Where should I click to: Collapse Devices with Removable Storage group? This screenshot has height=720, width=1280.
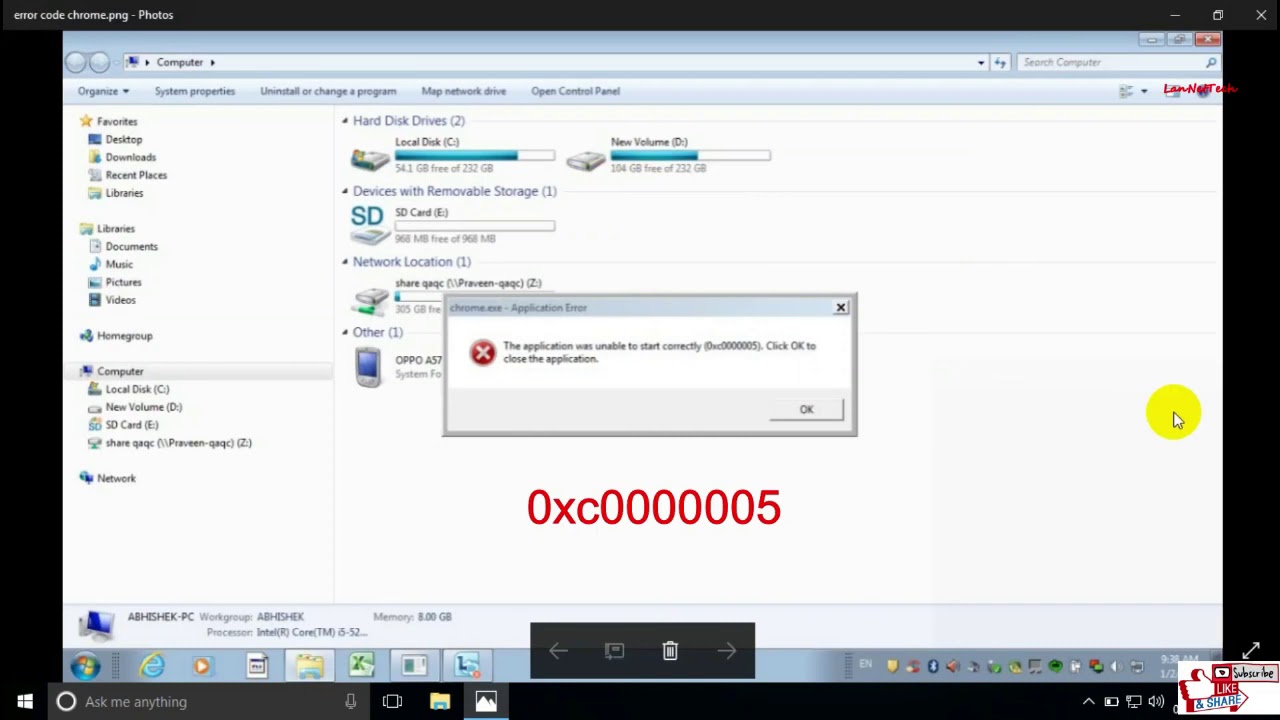click(x=345, y=191)
